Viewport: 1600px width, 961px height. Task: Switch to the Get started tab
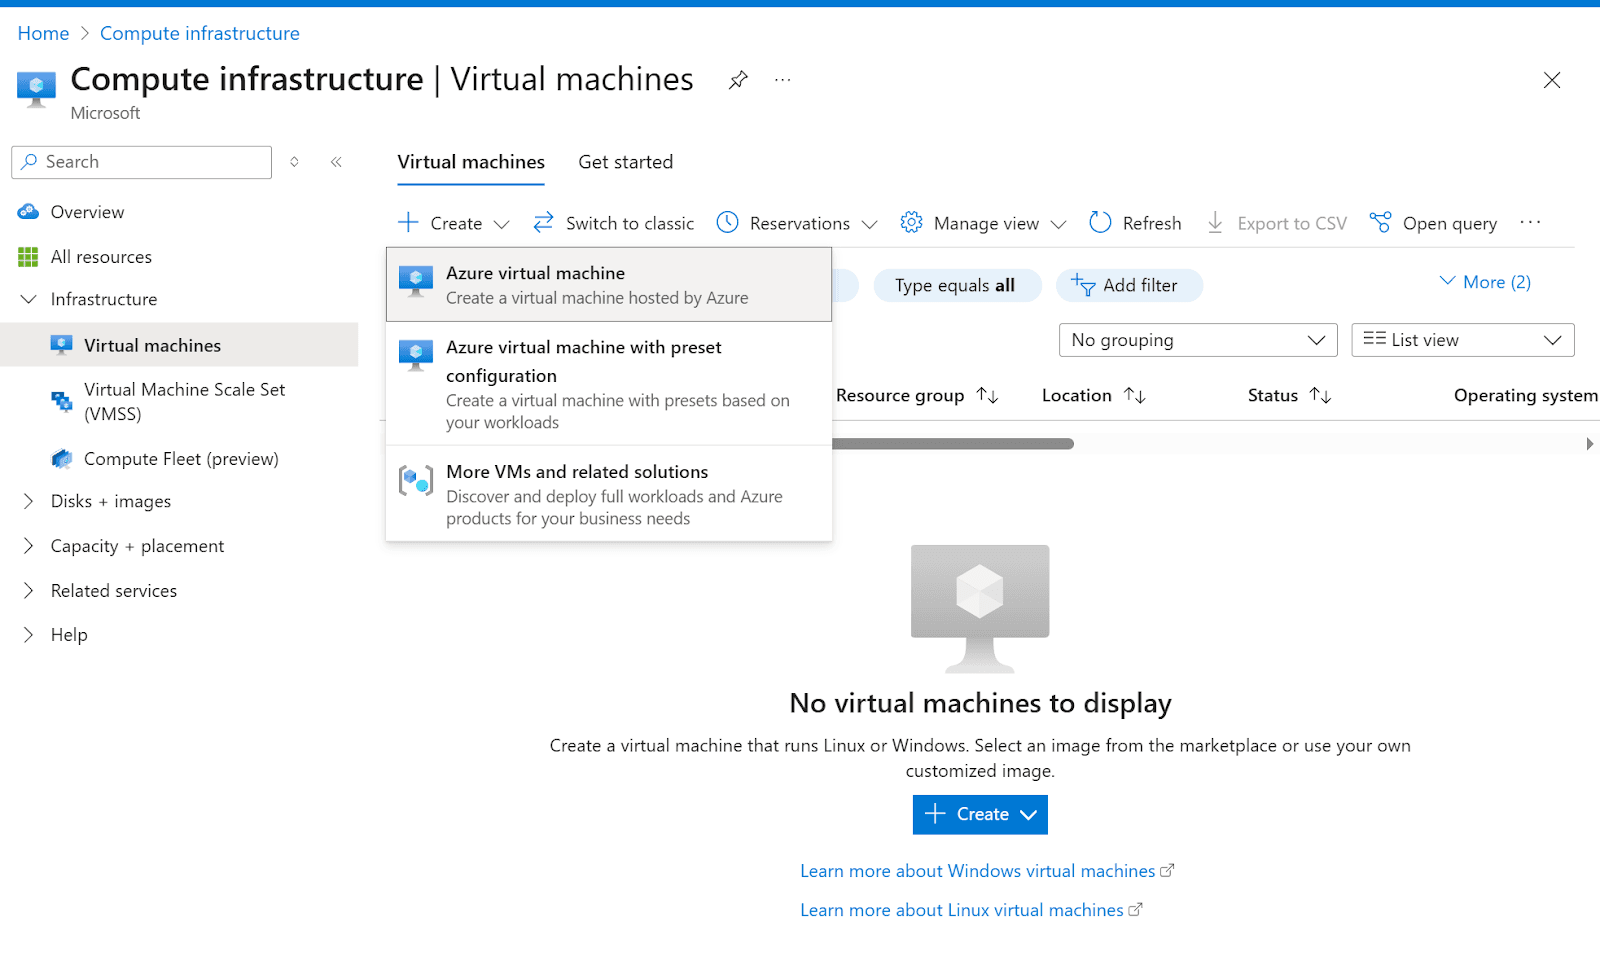click(x=625, y=161)
